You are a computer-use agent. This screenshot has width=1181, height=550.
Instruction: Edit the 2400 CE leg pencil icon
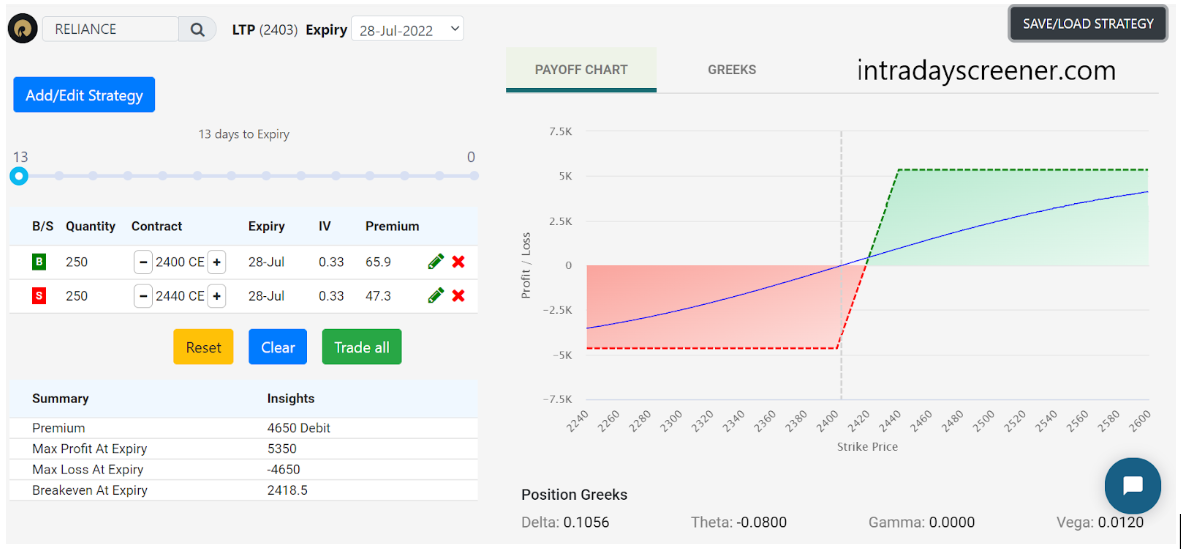pos(435,262)
